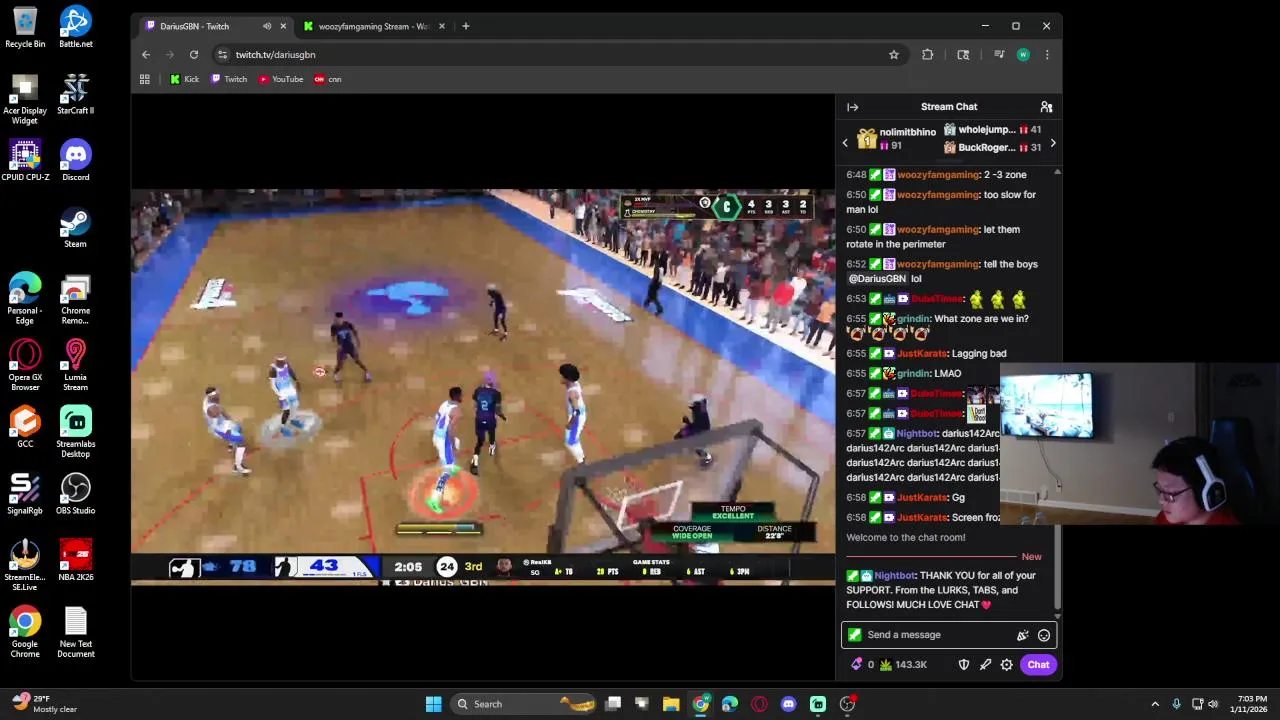
Task: Open the Kick bookmark
Action: (x=185, y=79)
